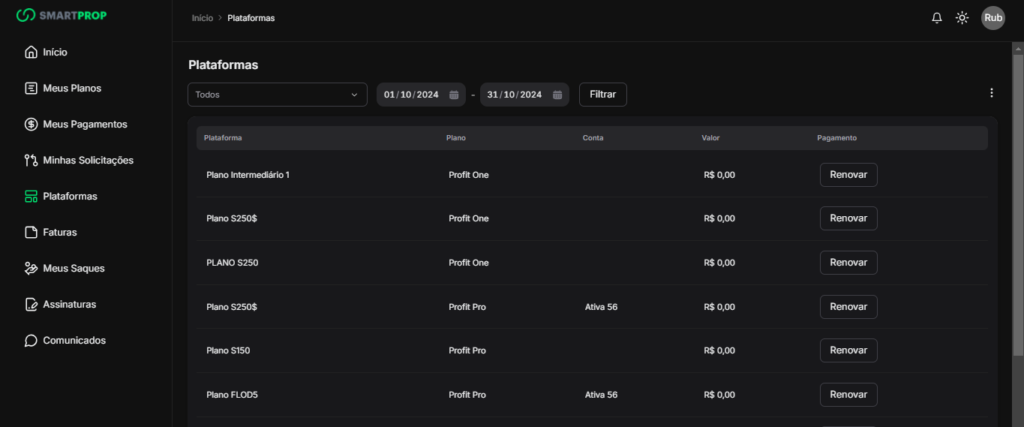This screenshot has height=427, width=1024.
Task: Renew the Plano Intermediário 1 row
Action: (x=848, y=175)
